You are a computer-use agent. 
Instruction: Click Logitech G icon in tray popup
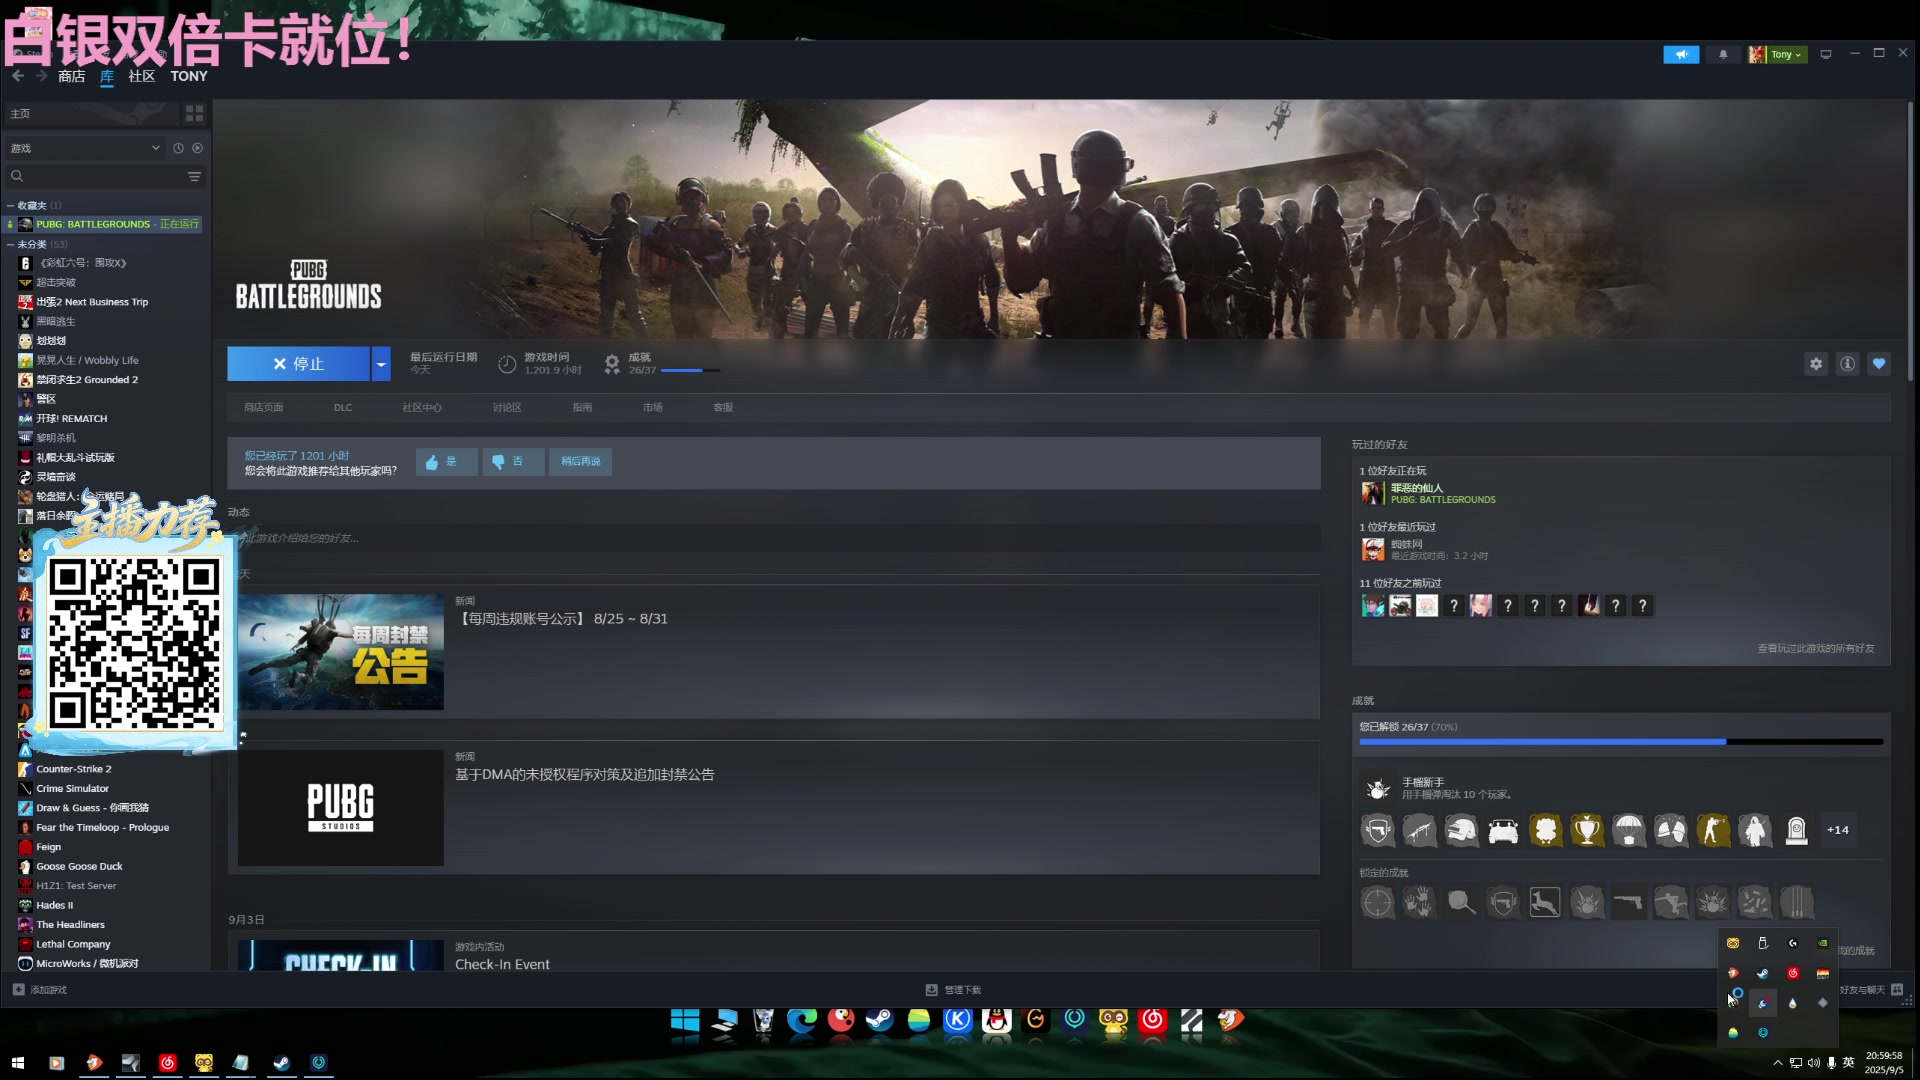pyautogui.click(x=1793, y=943)
